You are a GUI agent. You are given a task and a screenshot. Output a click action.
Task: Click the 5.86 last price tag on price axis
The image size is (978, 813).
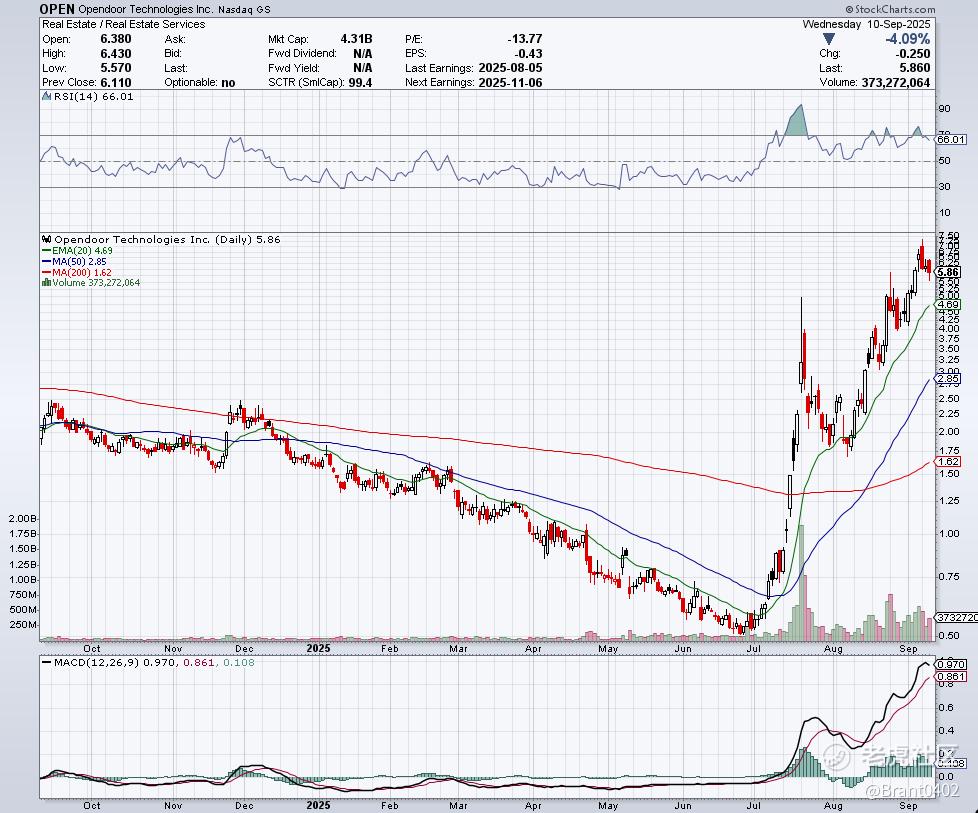tap(949, 272)
